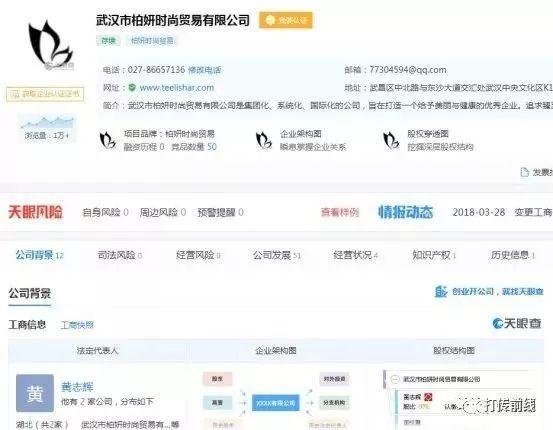
Task: Click butterfly icon next to 企业架构图
Action: [x=264, y=140]
